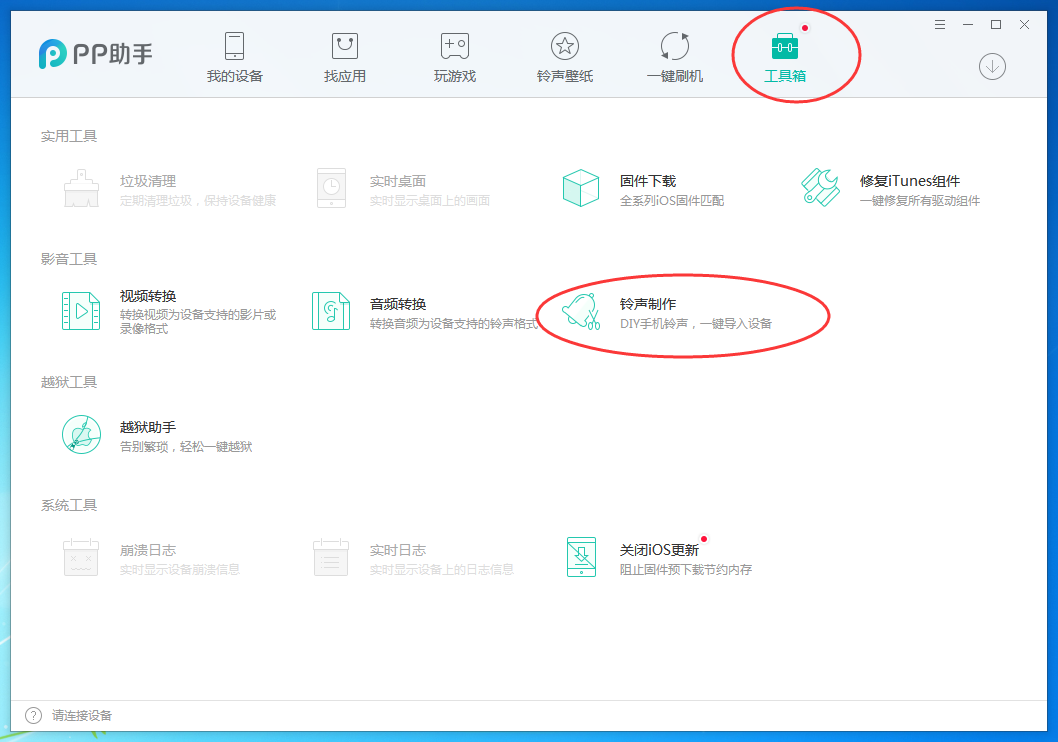The height and width of the screenshot is (742, 1058).
Task: Click the 请连接设备 status text
Action: coord(82,715)
